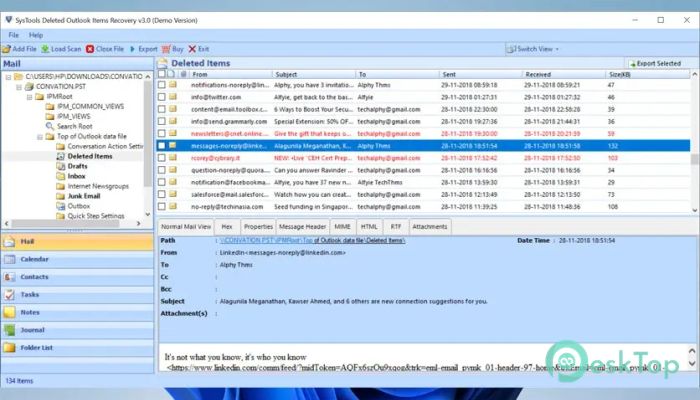The height and width of the screenshot is (400, 700).
Task: Sort the list by the Size(KB) column
Action: click(648, 74)
